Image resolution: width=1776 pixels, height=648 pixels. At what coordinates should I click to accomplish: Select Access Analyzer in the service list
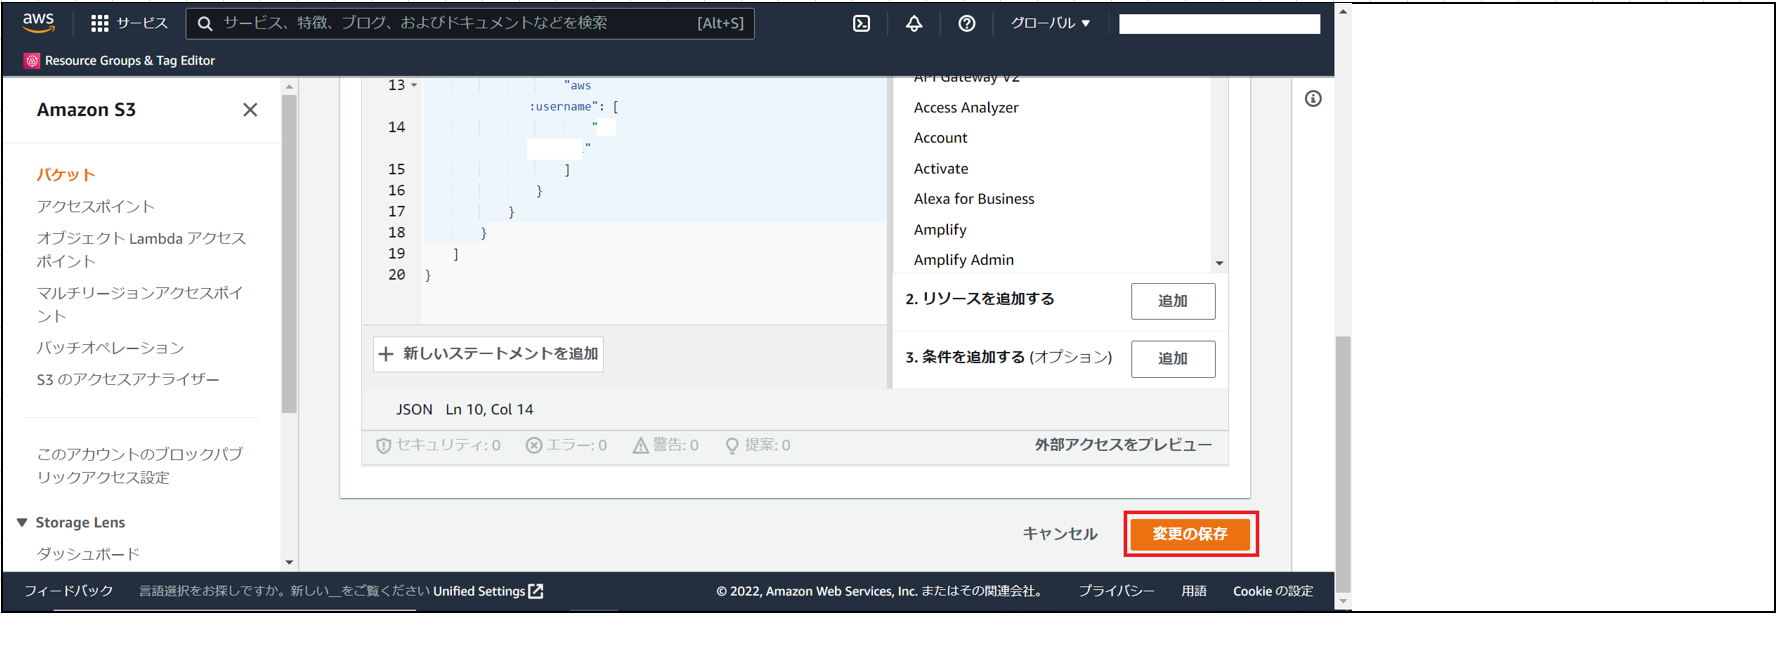click(966, 108)
